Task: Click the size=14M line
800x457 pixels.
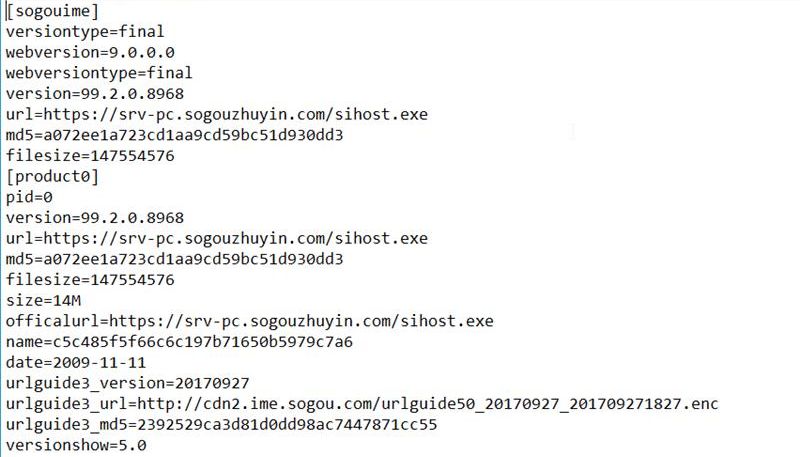Action: pyautogui.click(x=39, y=301)
